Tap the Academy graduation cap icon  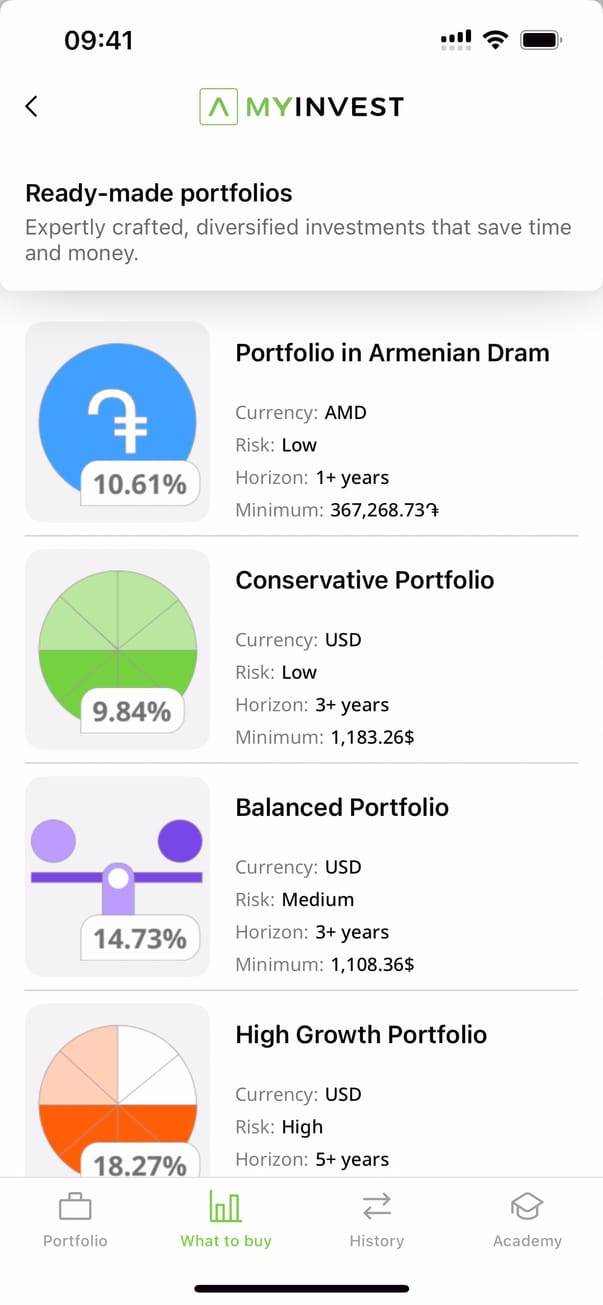[x=527, y=1208]
